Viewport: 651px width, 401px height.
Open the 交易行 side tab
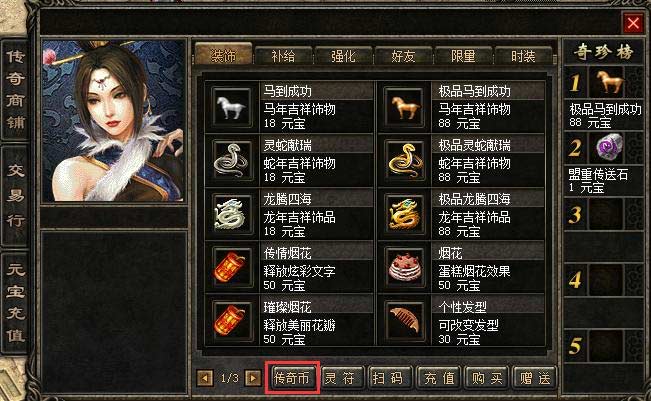click(x=15, y=195)
